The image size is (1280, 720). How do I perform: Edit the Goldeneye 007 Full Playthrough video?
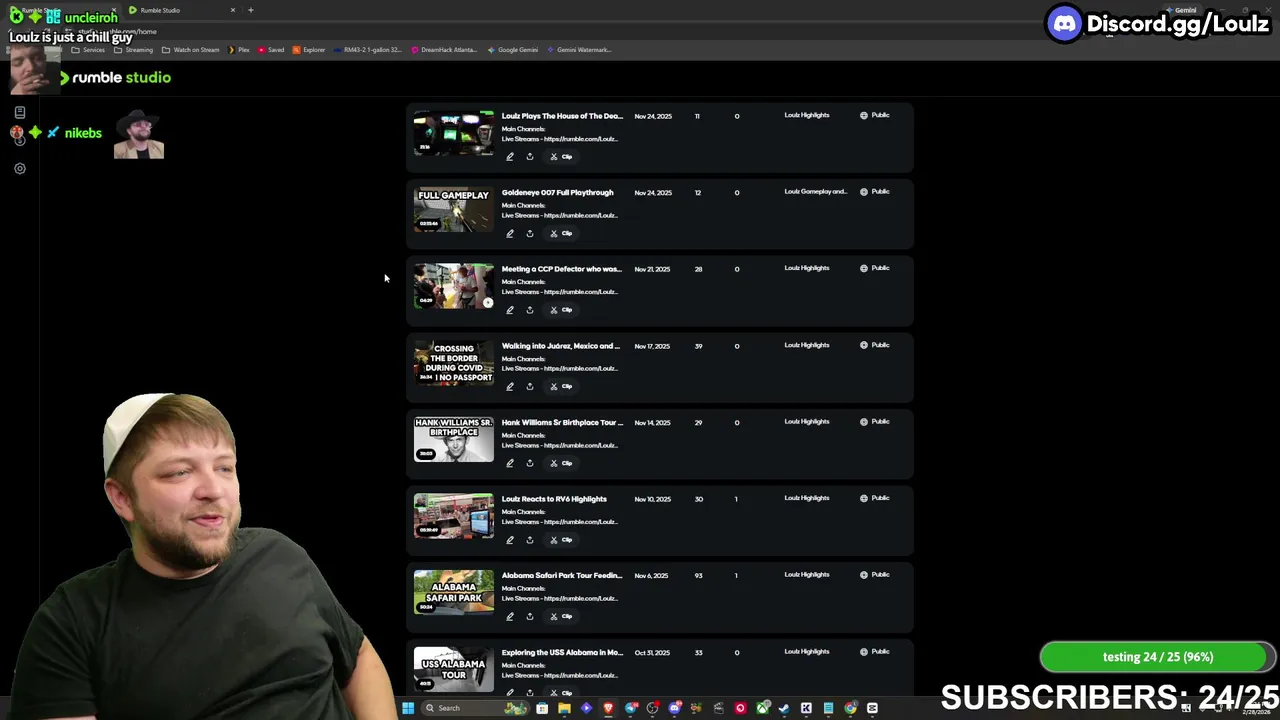coord(510,234)
